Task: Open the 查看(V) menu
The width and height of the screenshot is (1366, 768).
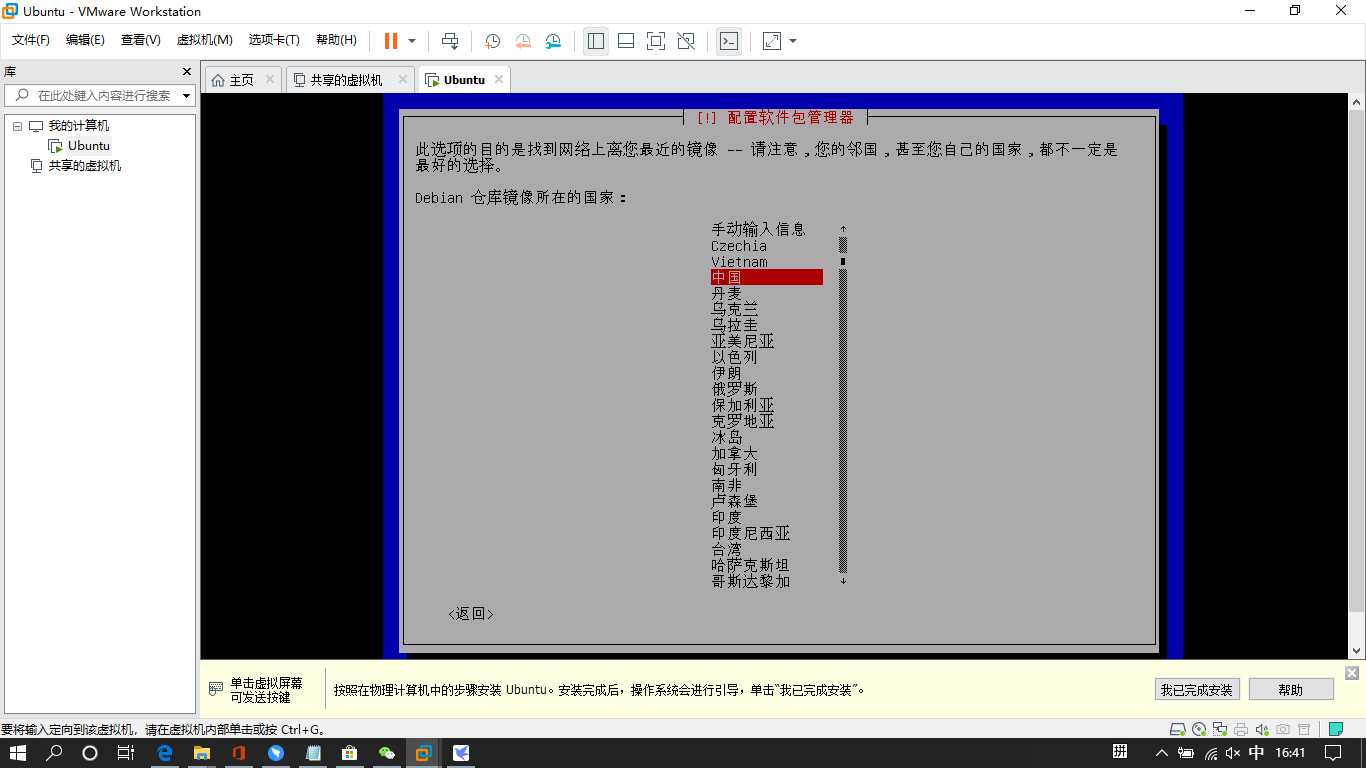Action: click(x=140, y=40)
